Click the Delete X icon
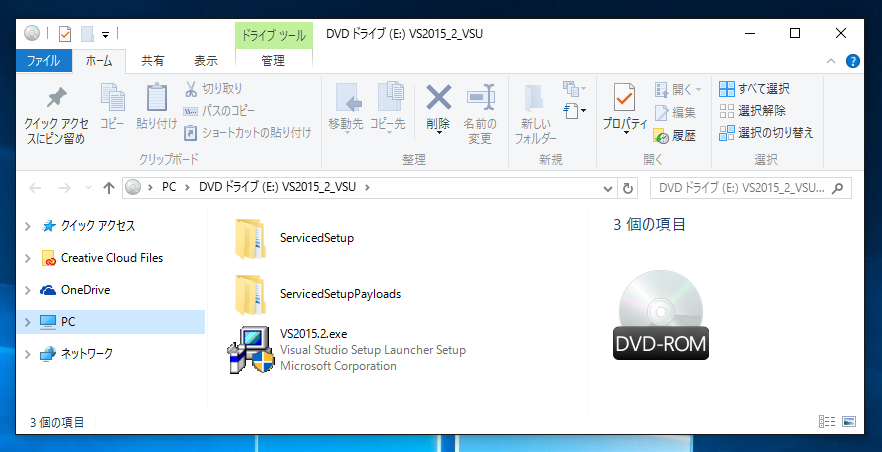 (438, 97)
